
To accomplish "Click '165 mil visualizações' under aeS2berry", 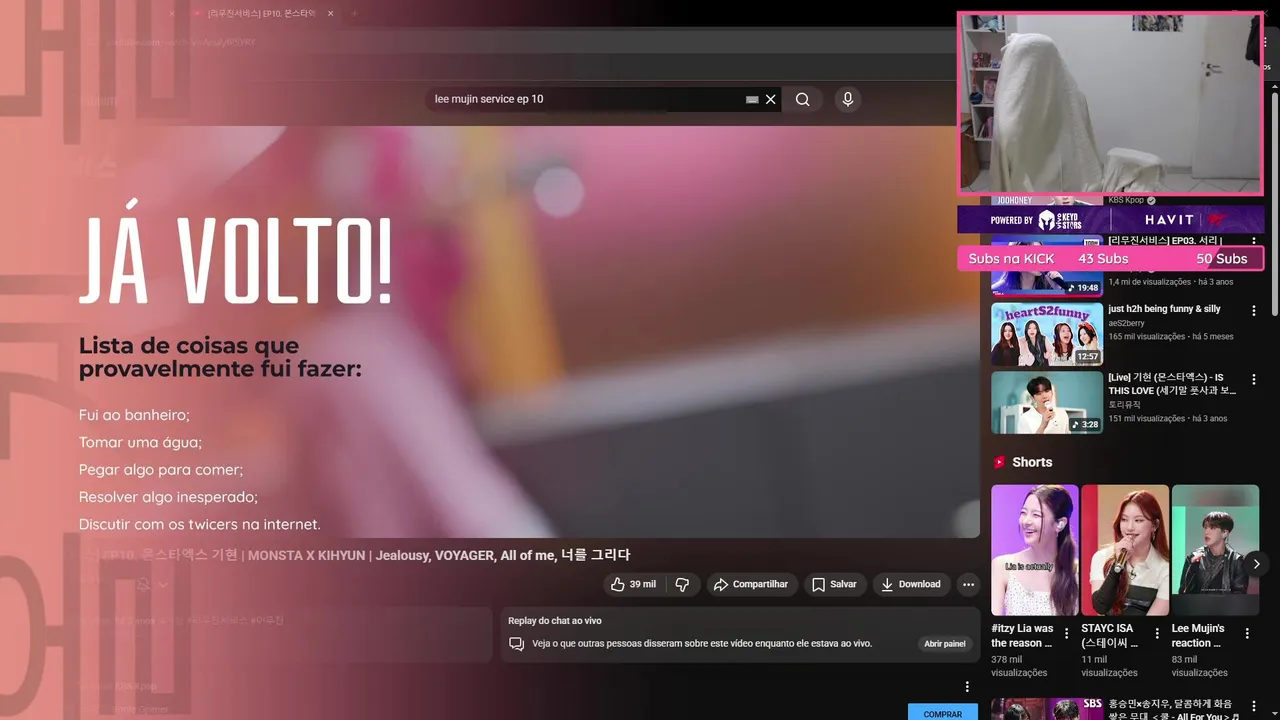I will tap(1146, 337).
